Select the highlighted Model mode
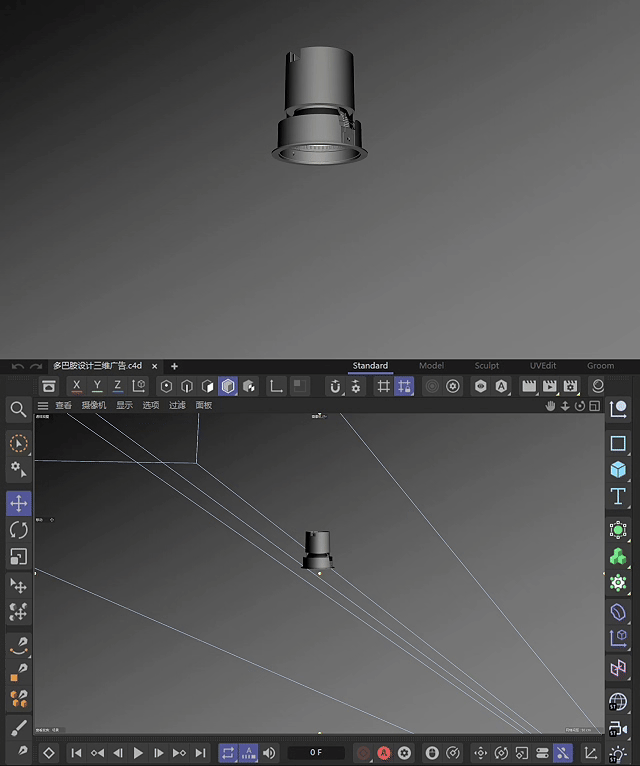 (x=228, y=386)
